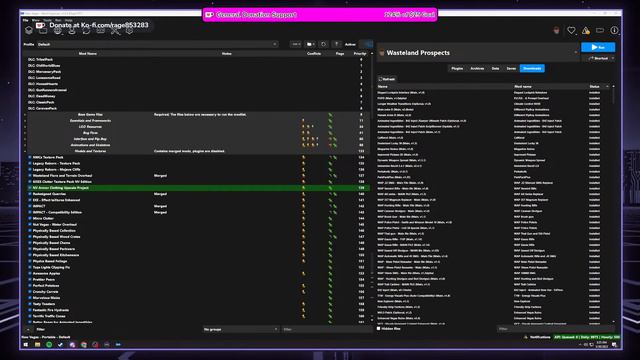Screen dimensions: 640x360
Task: Click the create backup icon above the mod list
Action: click(336, 44)
